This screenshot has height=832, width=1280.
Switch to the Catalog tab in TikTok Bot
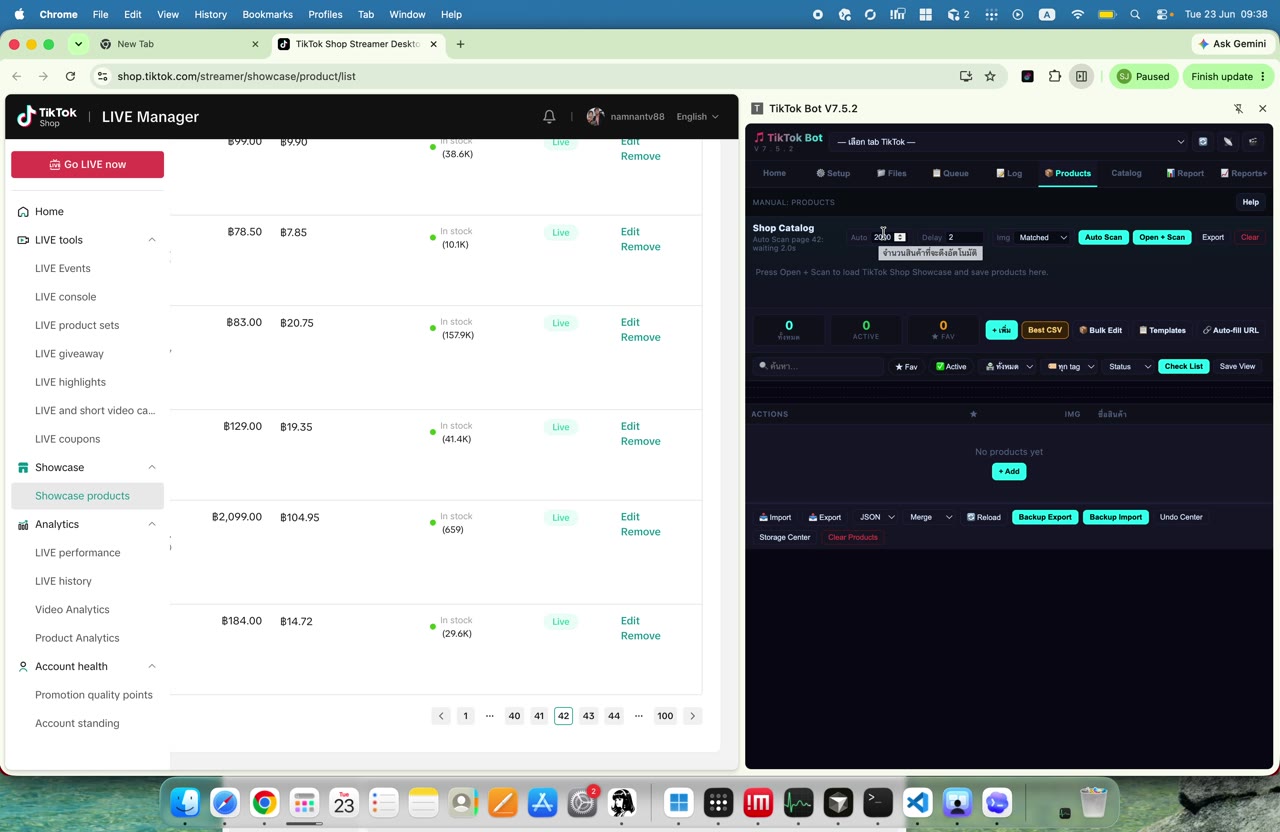click(x=1126, y=173)
